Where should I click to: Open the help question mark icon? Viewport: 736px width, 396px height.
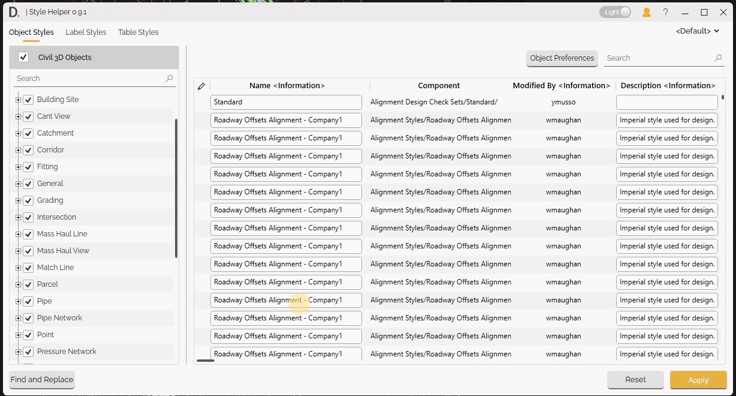pyautogui.click(x=665, y=13)
